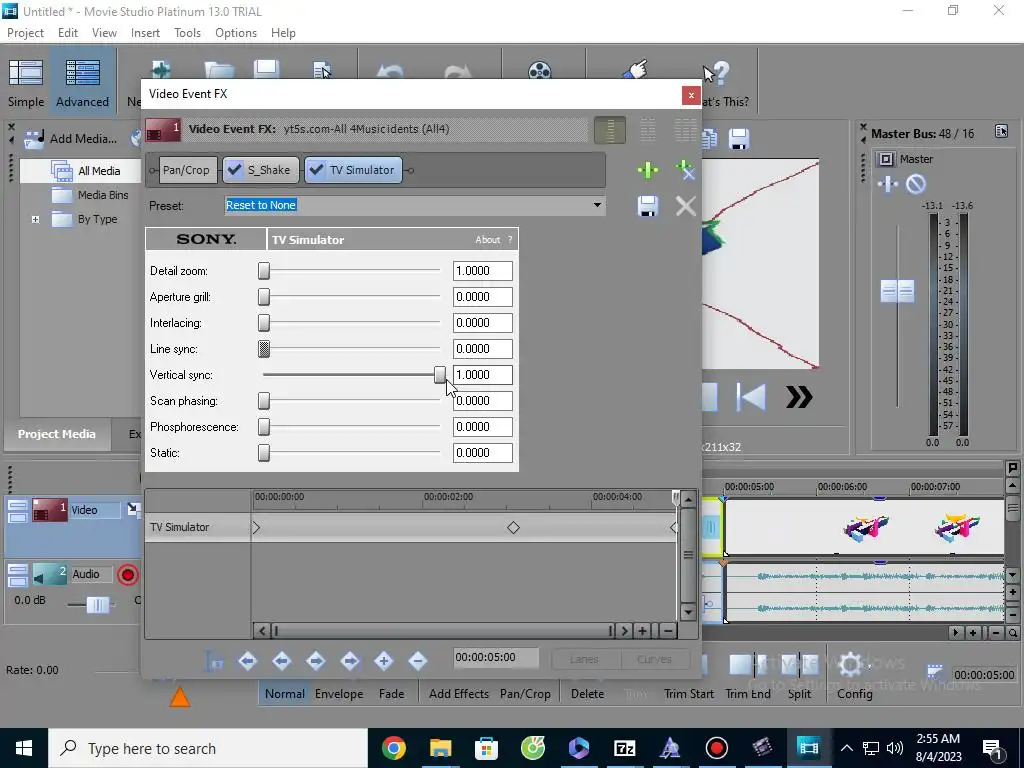
Task: Show hidden system tray icons
Action: pyautogui.click(x=846, y=748)
